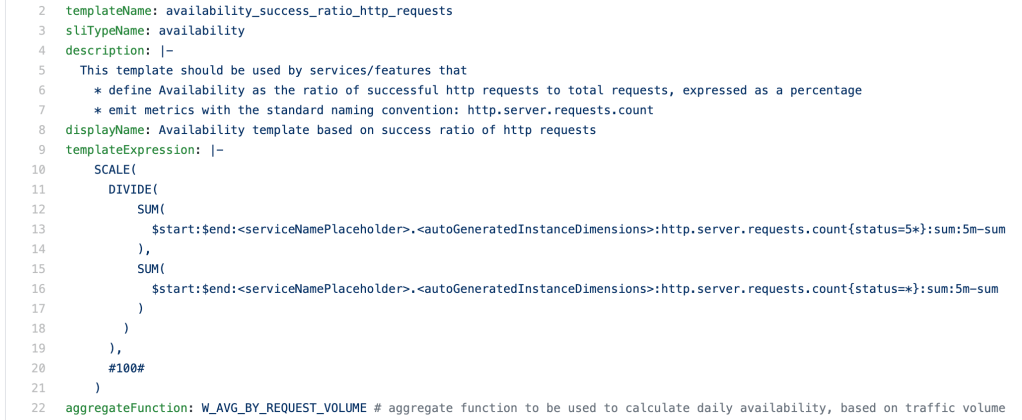Click the #100# value
Screen dimensions: 1022x420
126,368
